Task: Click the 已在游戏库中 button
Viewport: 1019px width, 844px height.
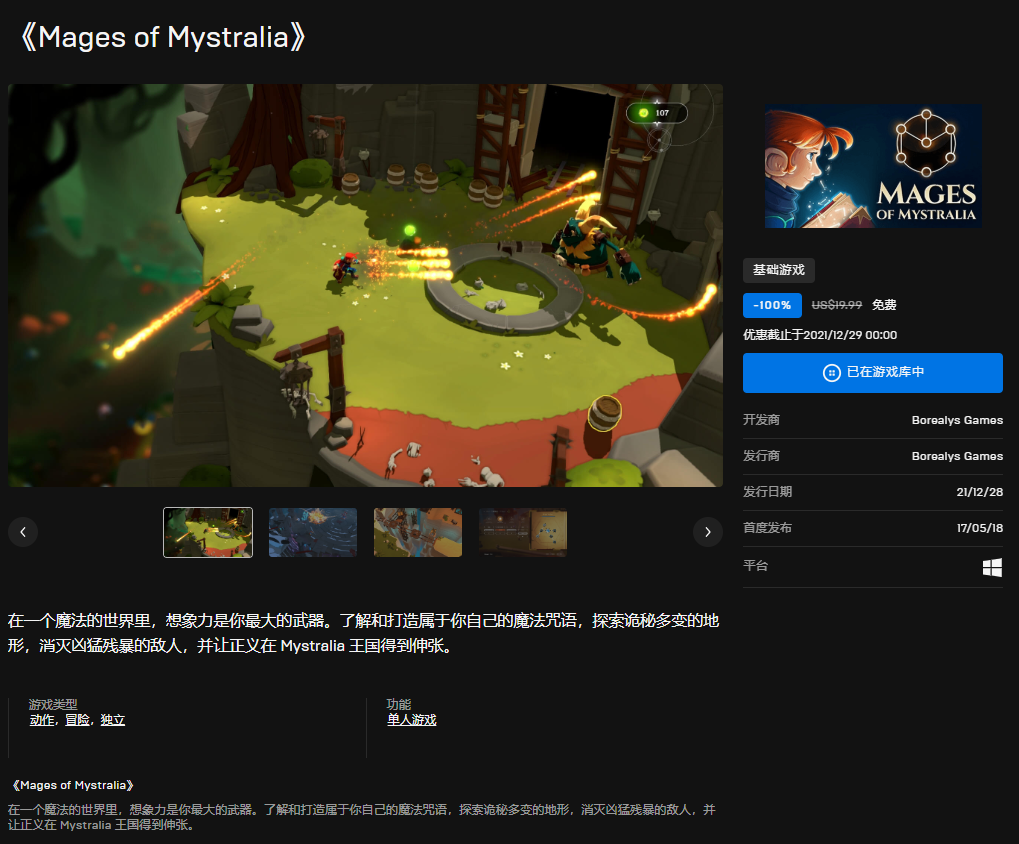Action: tap(873, 373)
